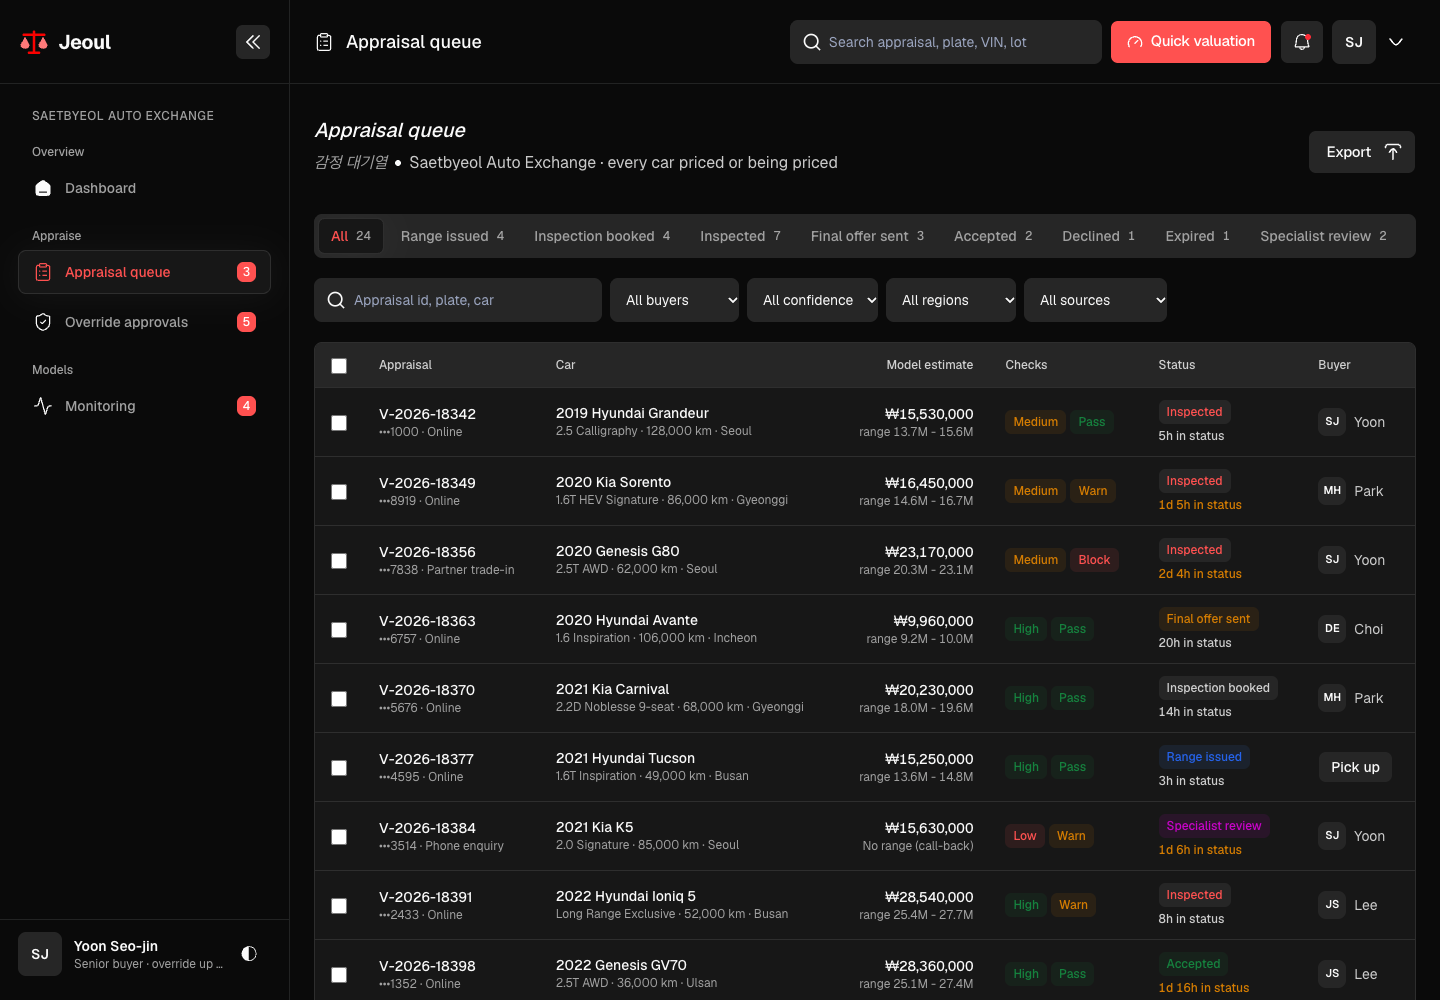This screenshot has width=1440, height=1000.
Task: Select the checkbox for V-2026-18342
Action: [339, 423]
